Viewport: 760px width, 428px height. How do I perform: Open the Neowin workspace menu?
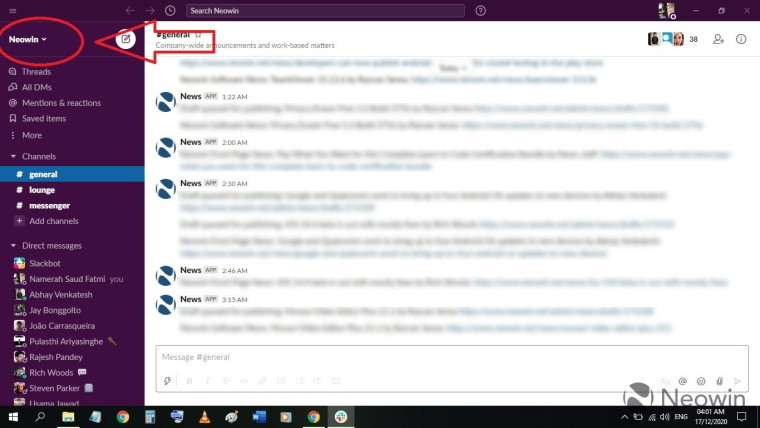coord(28,39)
